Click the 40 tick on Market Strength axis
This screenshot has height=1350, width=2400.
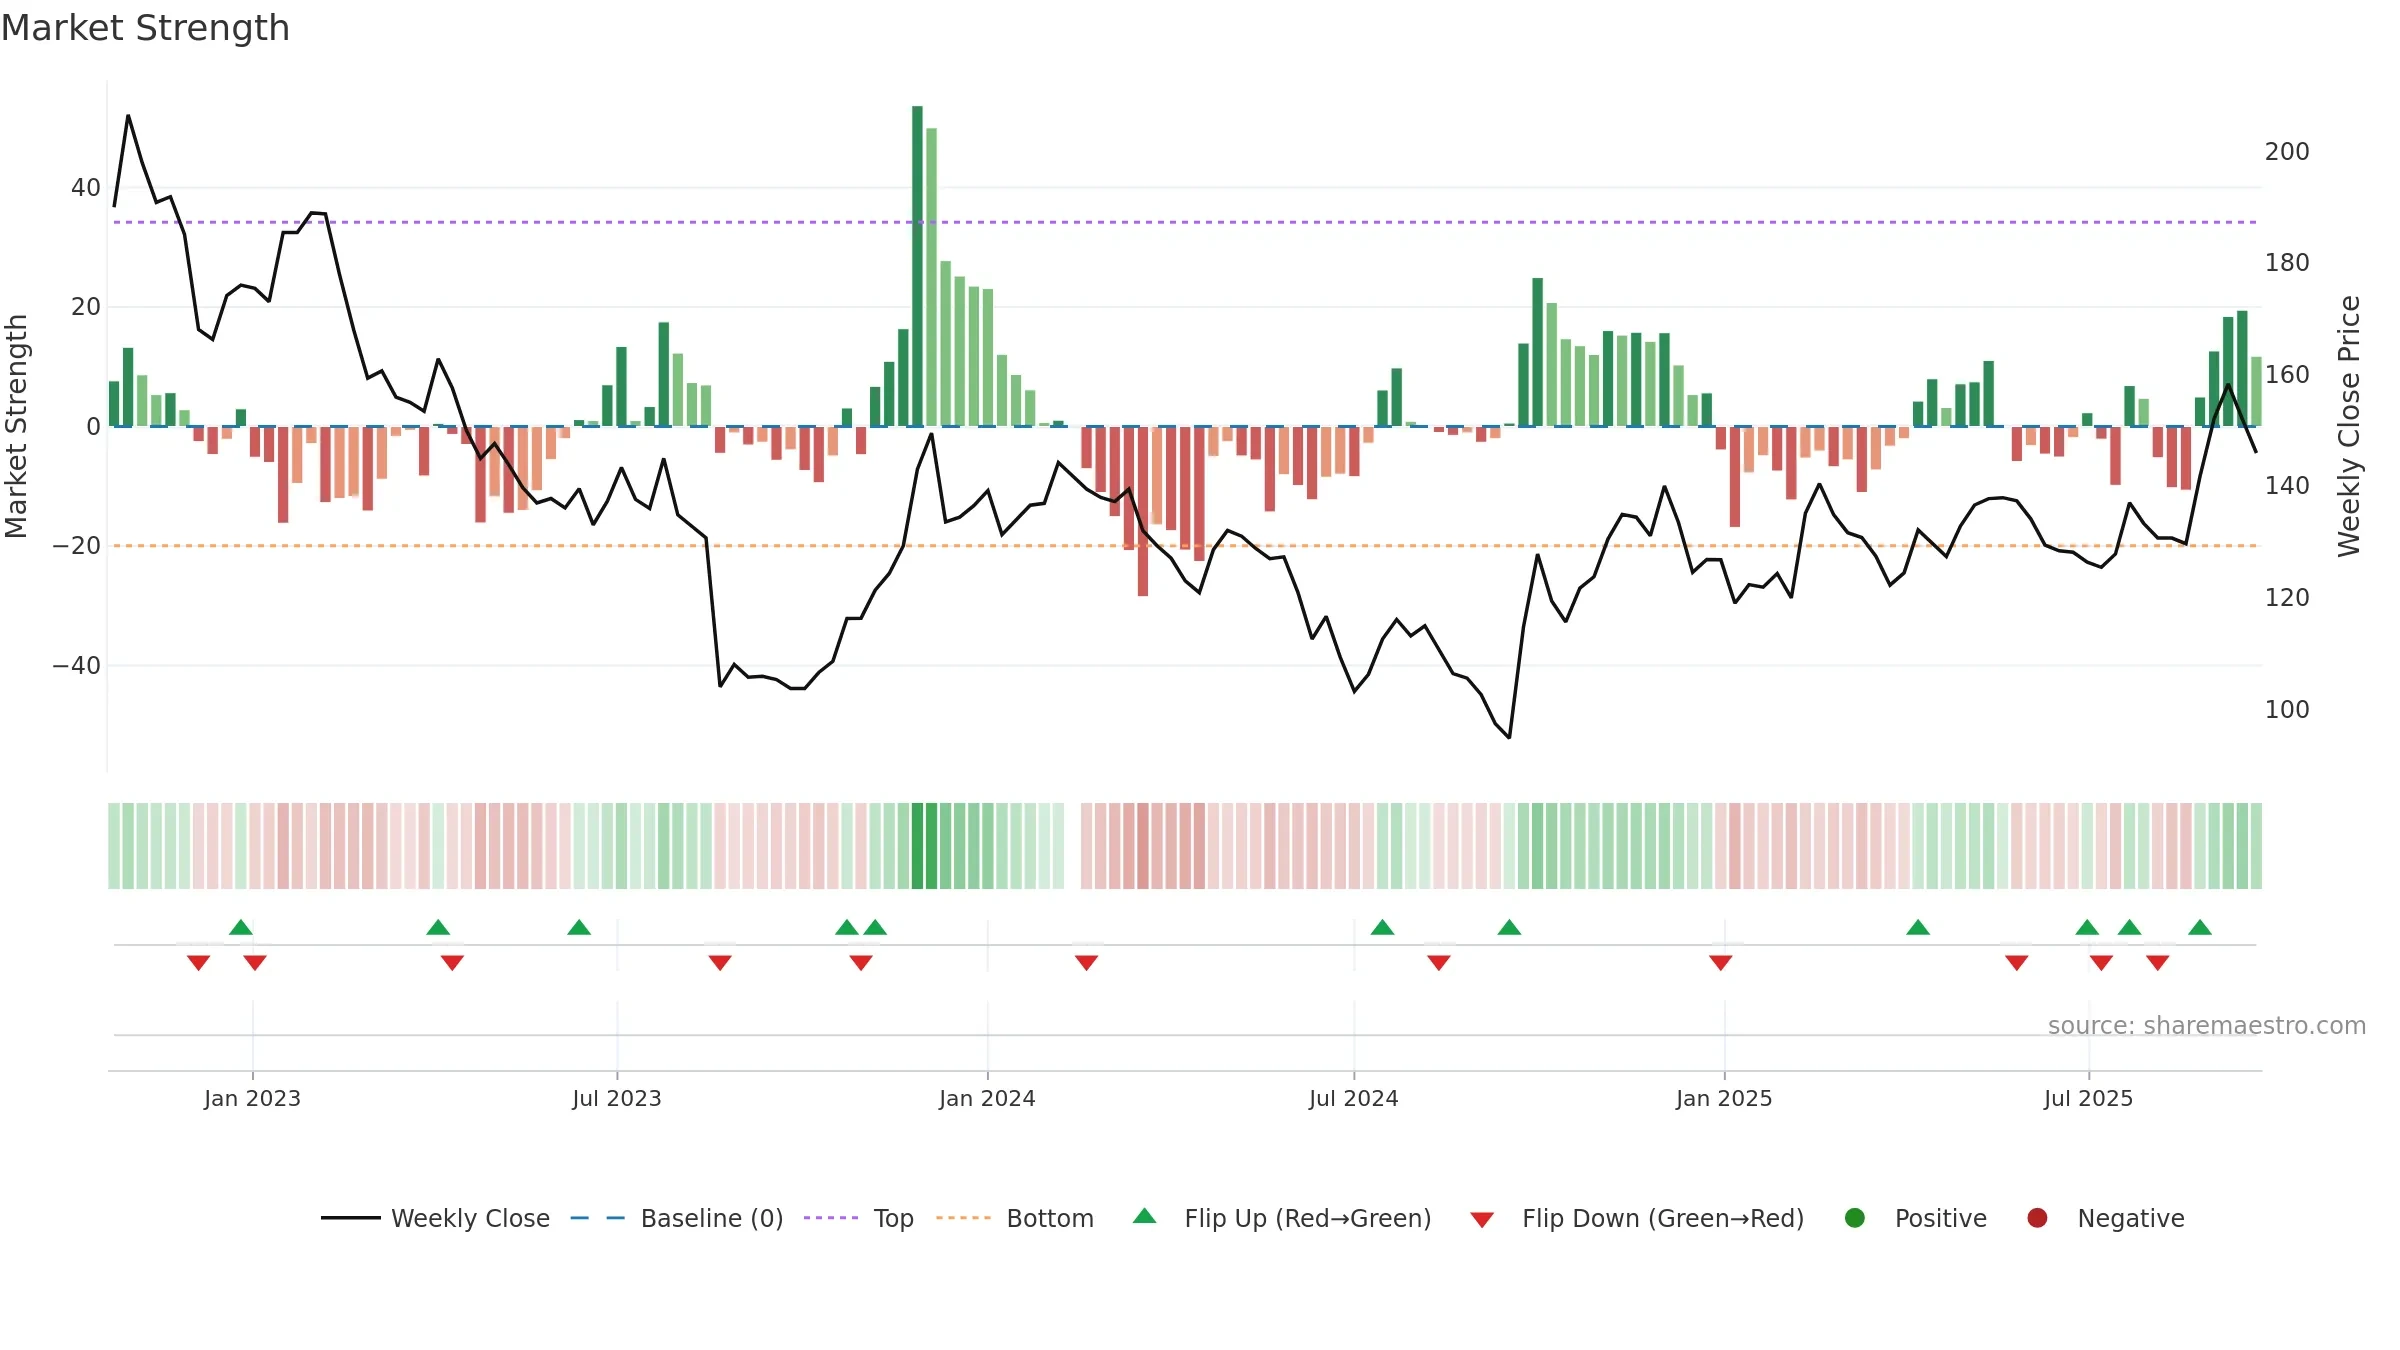click(x=86, y=187)
